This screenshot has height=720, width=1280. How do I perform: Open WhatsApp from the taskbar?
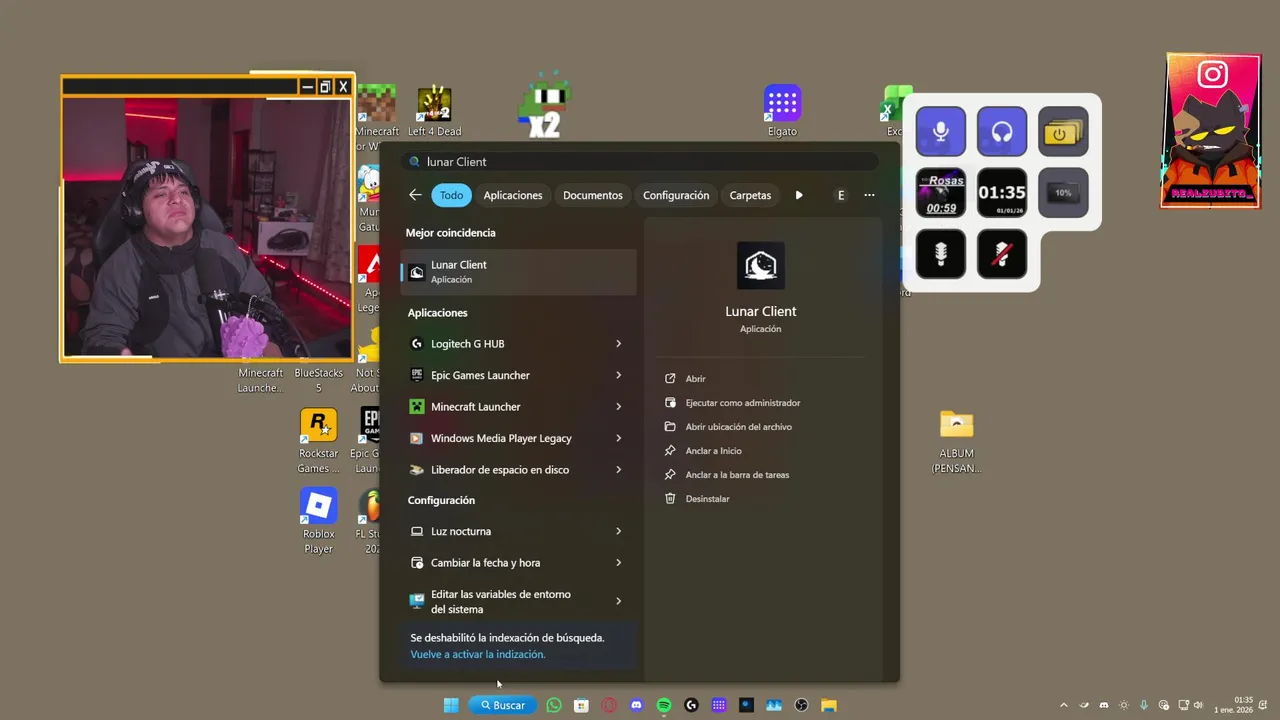554,705
